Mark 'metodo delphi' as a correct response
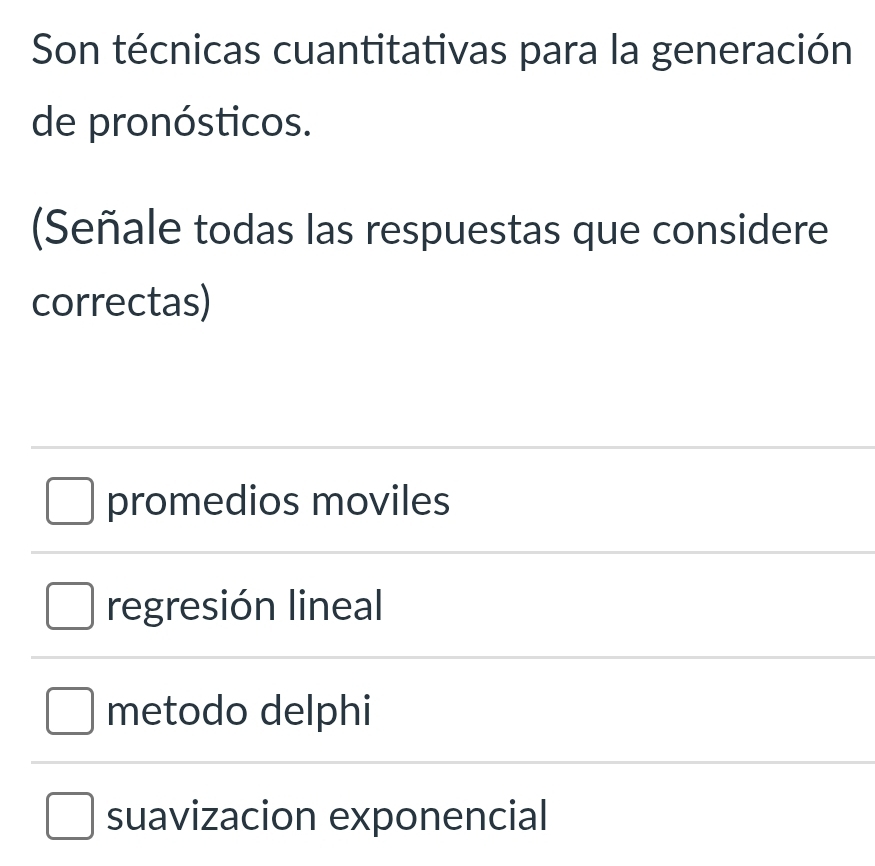This screenshot has width=875, height=866. [x=69, y=711]
